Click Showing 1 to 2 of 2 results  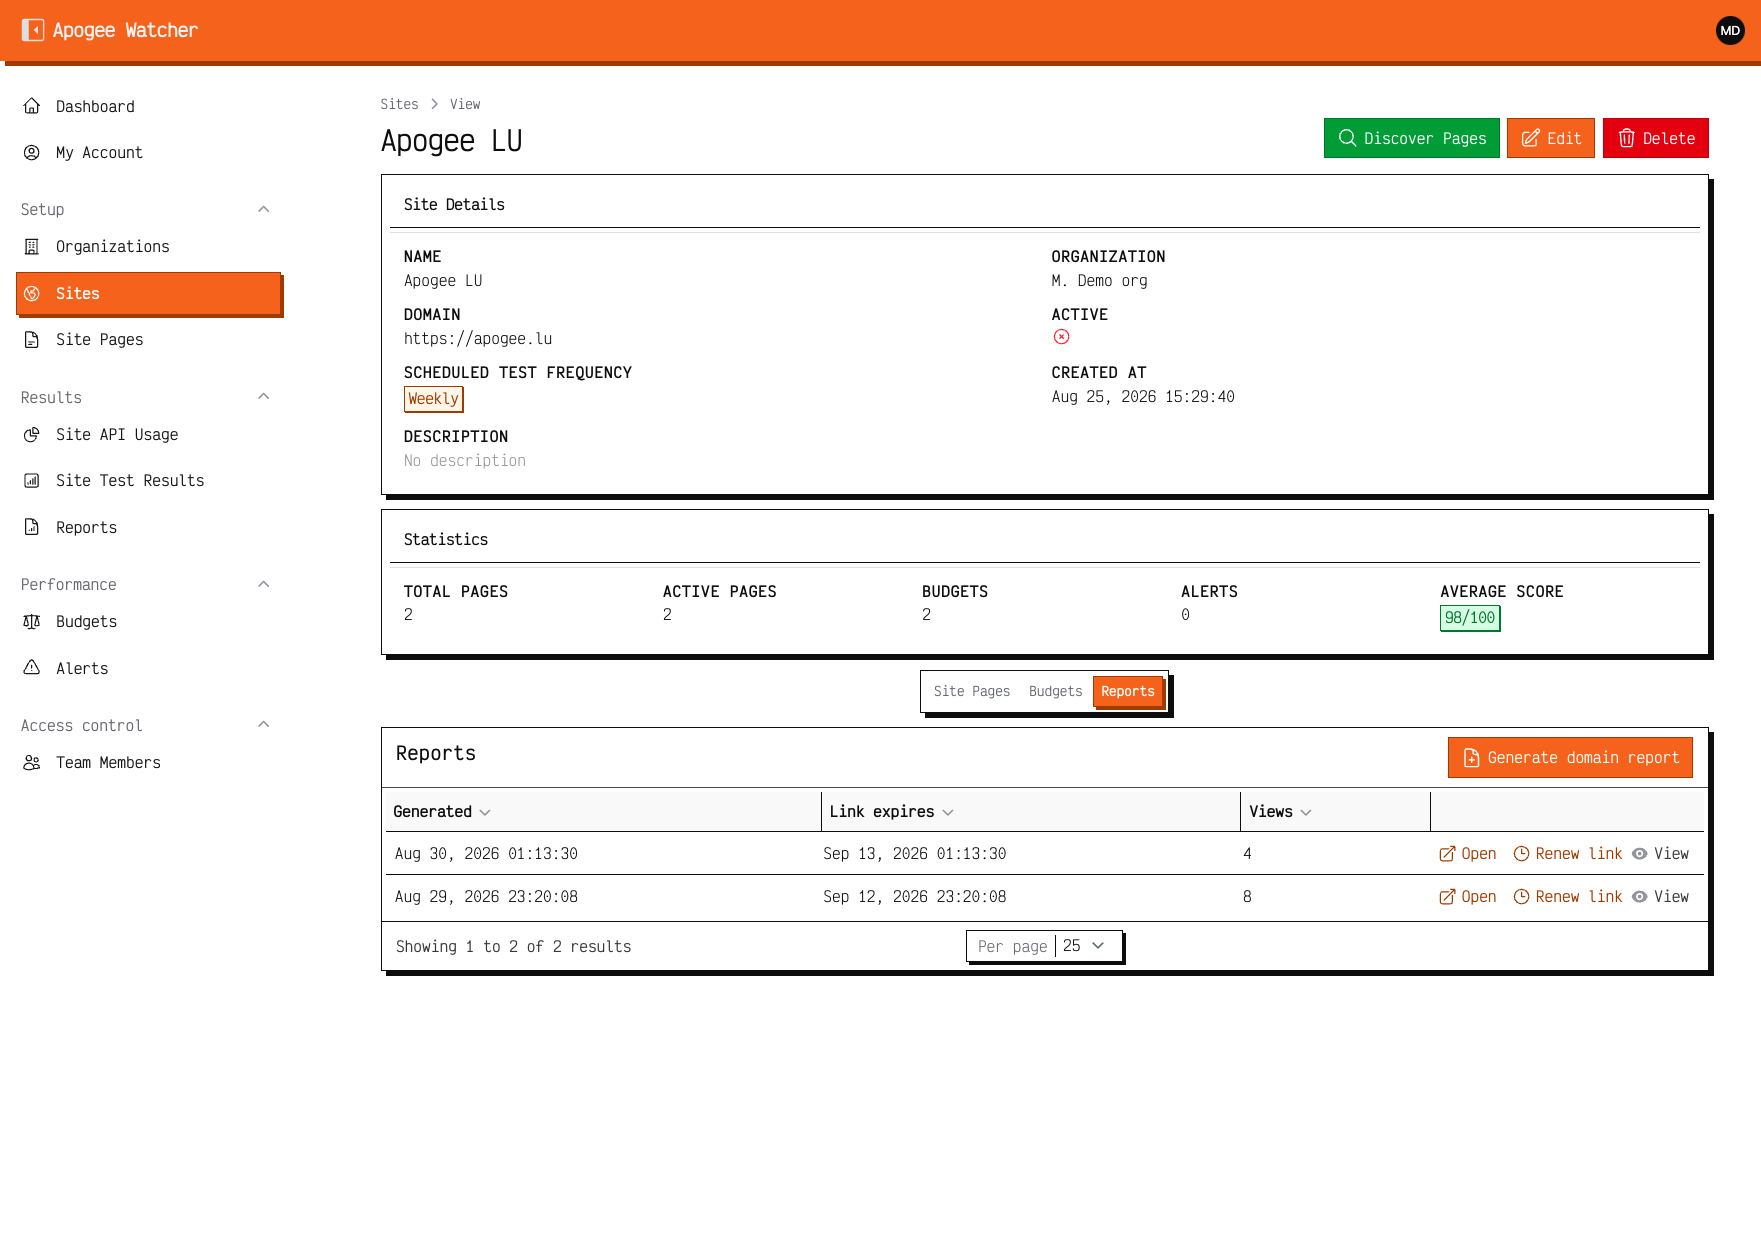[513, 946]
